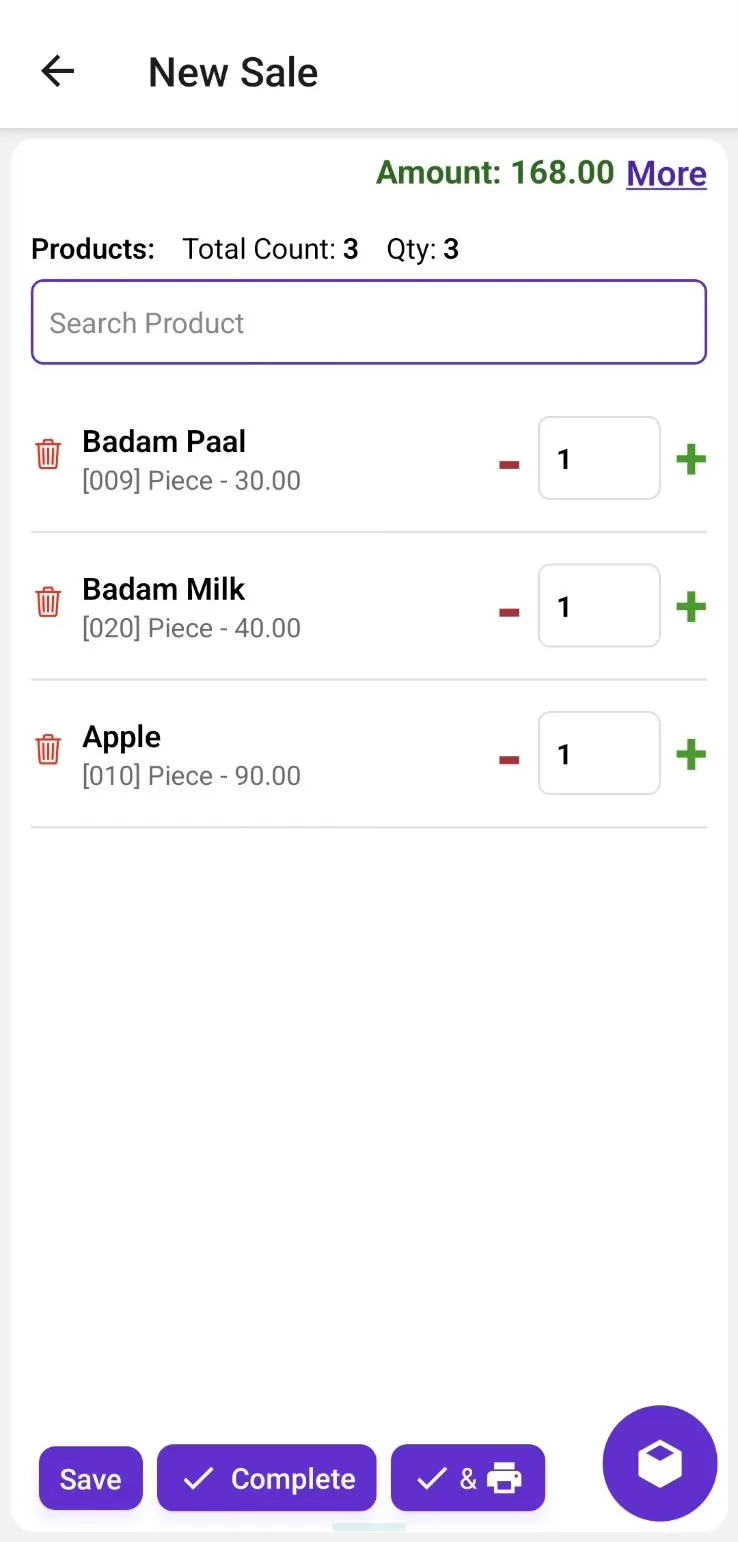Focus the Search Product field

[369, 322]
